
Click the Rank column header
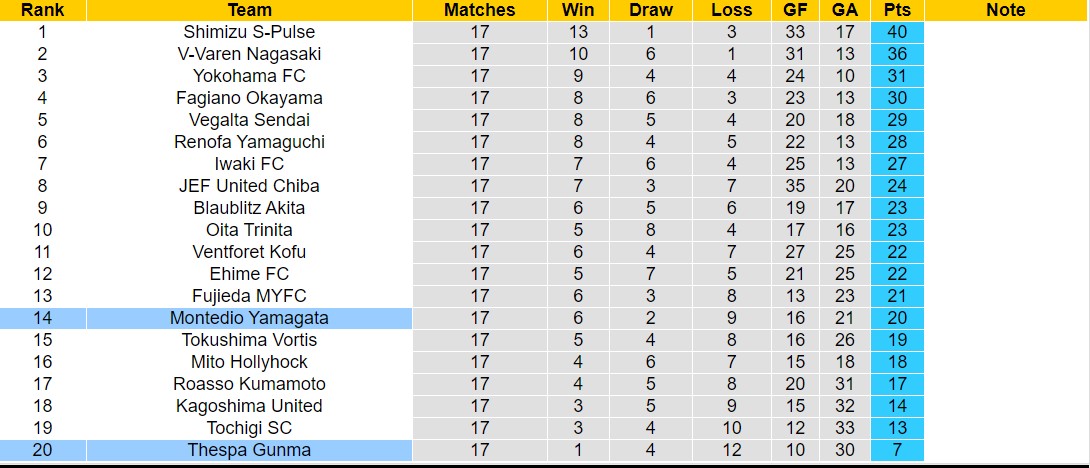point(42,10)
